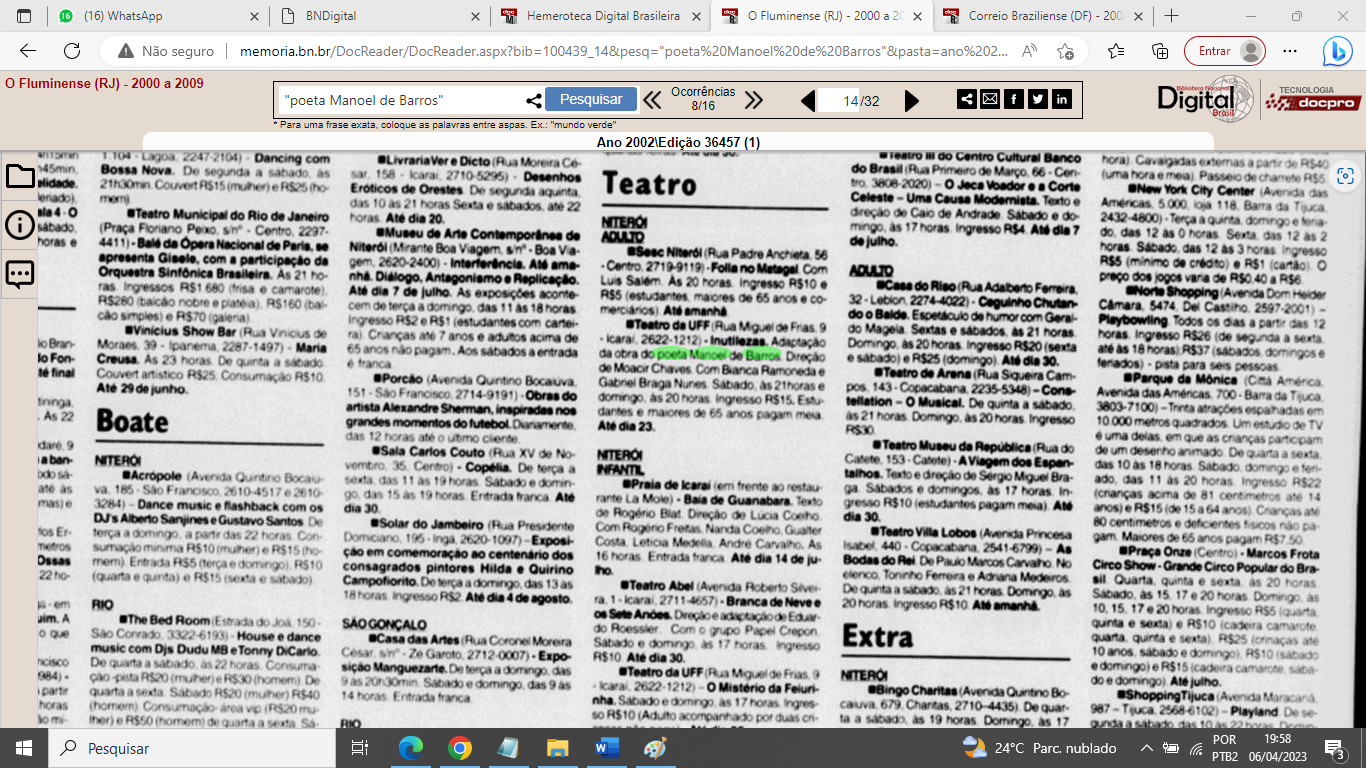Open Windows Start menu

(x=24, y=747)
